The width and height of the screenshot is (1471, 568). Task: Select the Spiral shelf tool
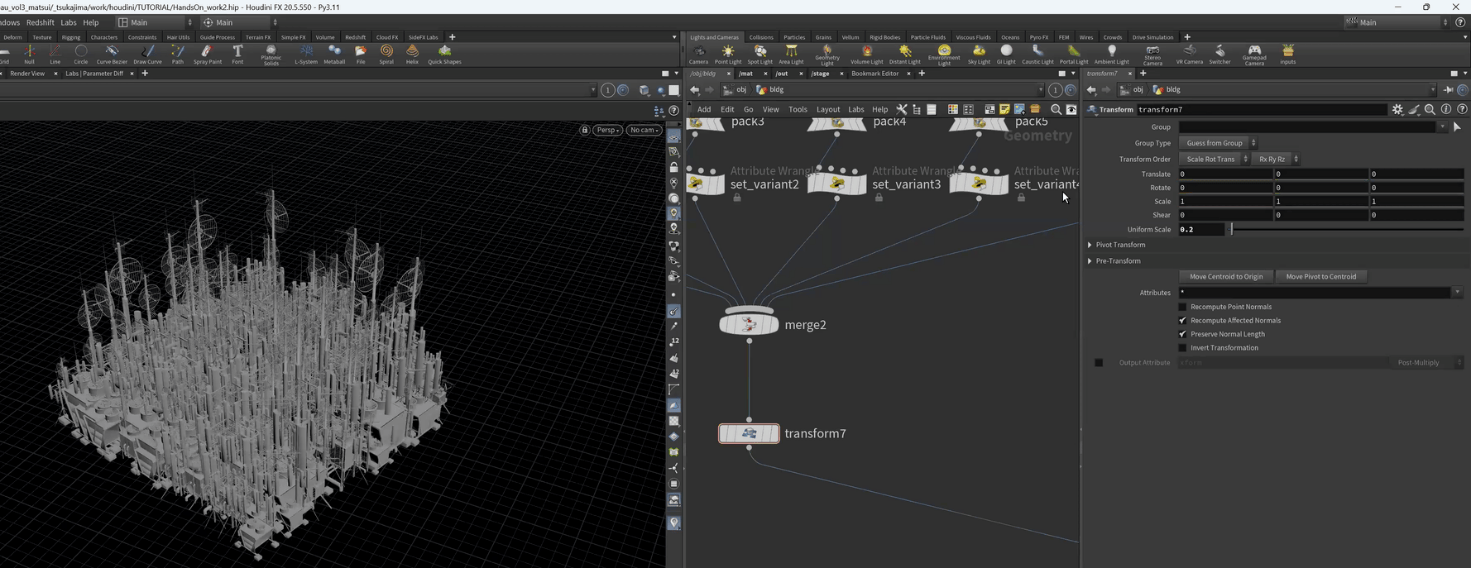(386, 53)
